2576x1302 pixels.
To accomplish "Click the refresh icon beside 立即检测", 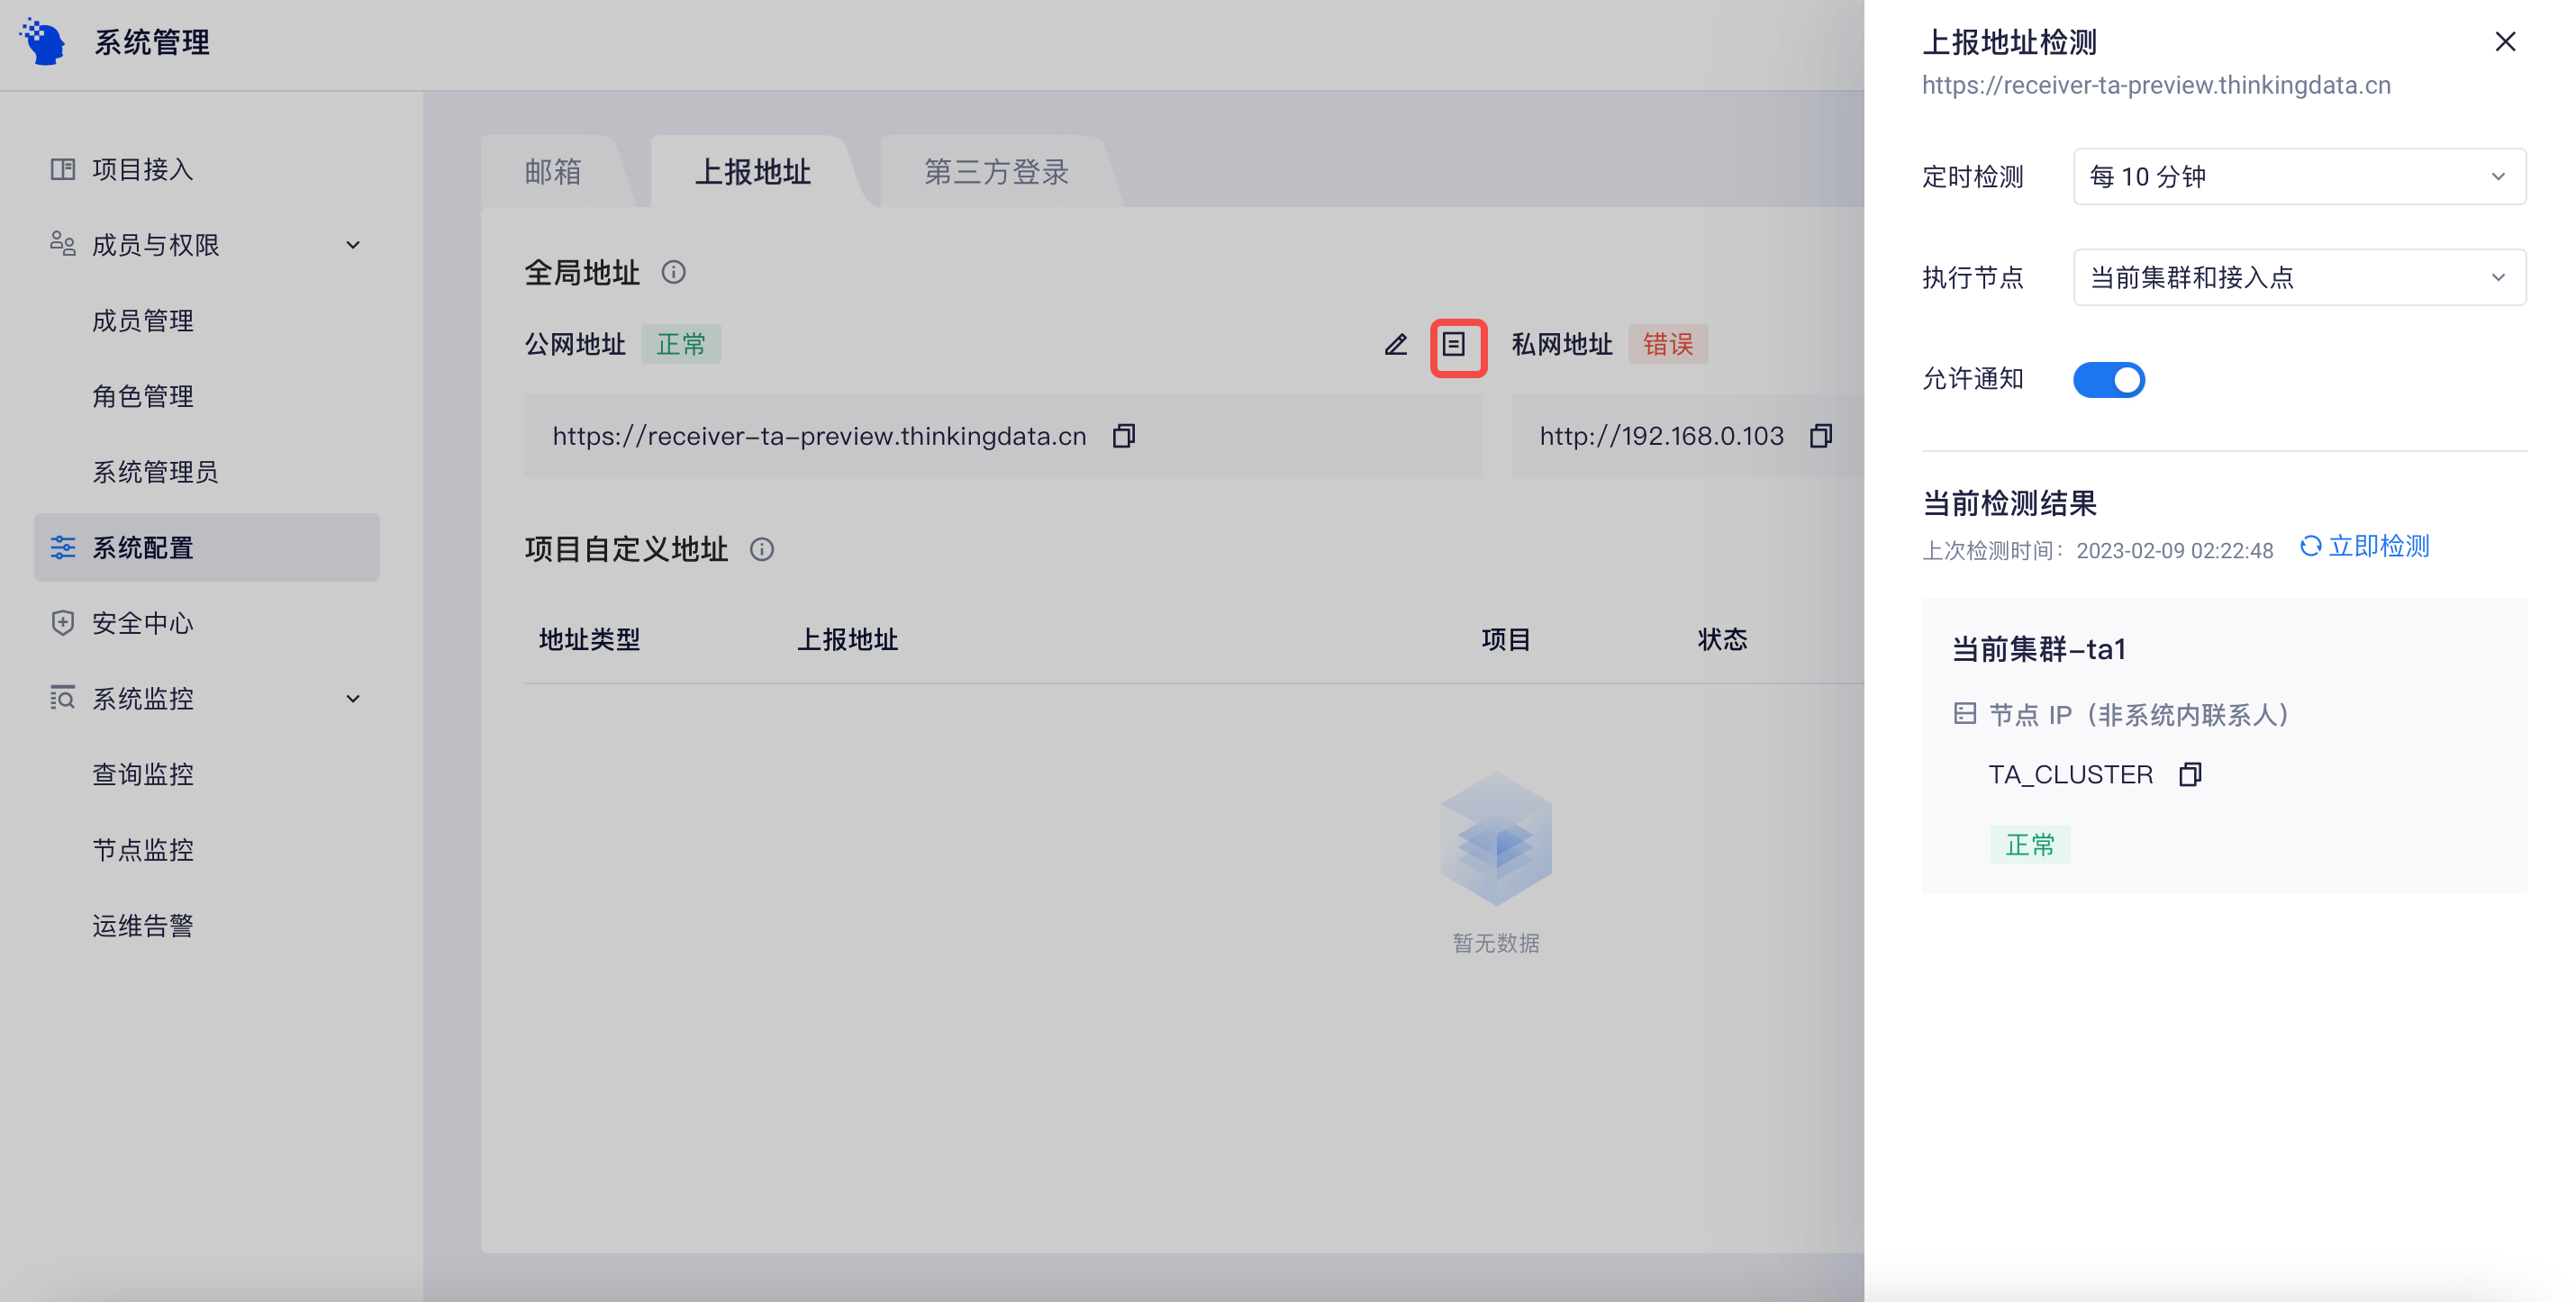I will [x=2311, y=546].
